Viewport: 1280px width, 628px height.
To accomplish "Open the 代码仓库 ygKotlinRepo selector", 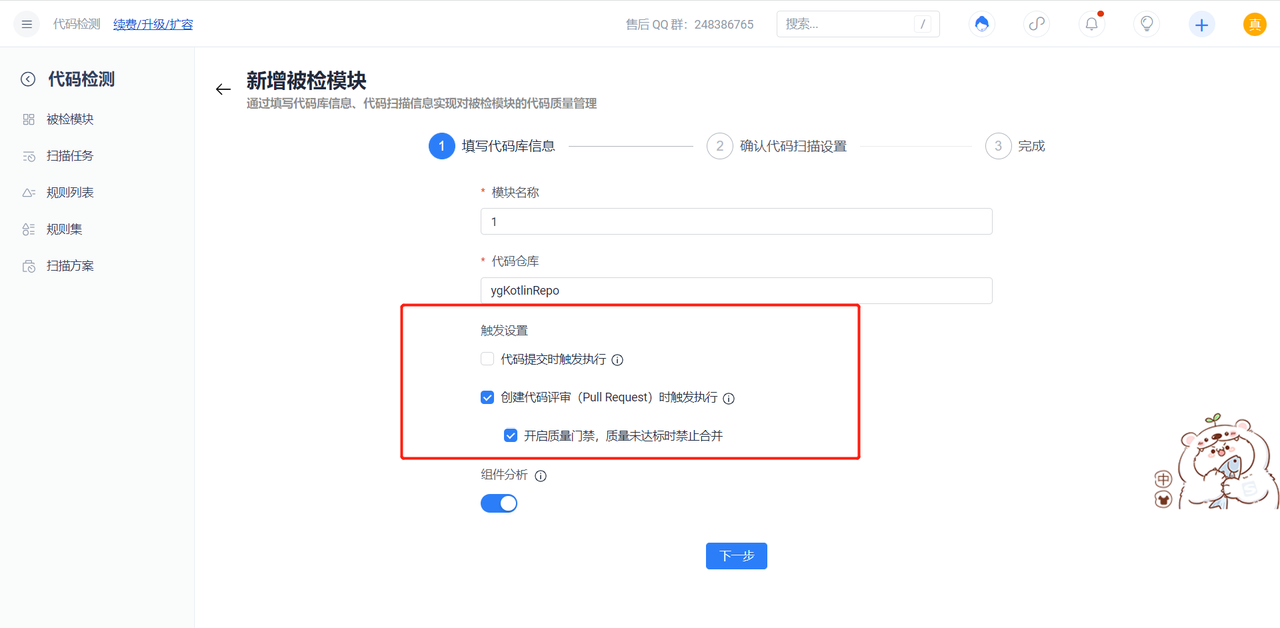I will 736,290.
